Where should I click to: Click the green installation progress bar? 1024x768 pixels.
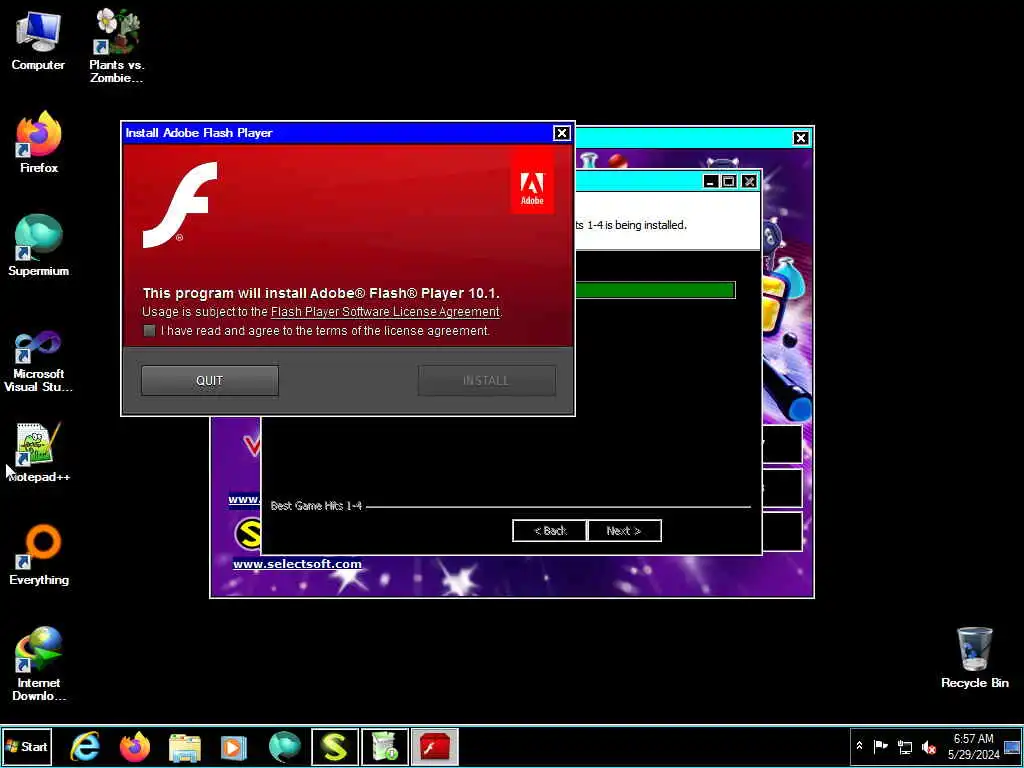click(x=655, y=290)
